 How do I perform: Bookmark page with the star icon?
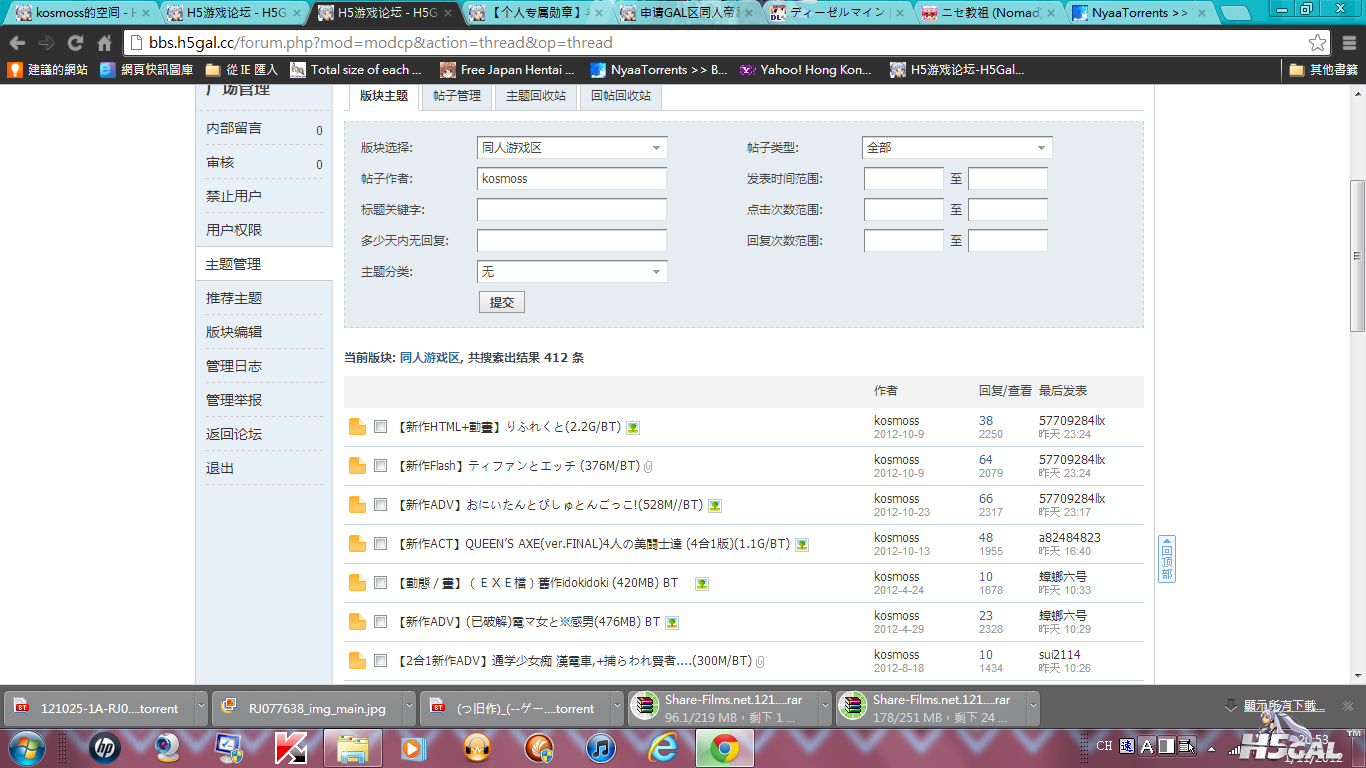1317,43
